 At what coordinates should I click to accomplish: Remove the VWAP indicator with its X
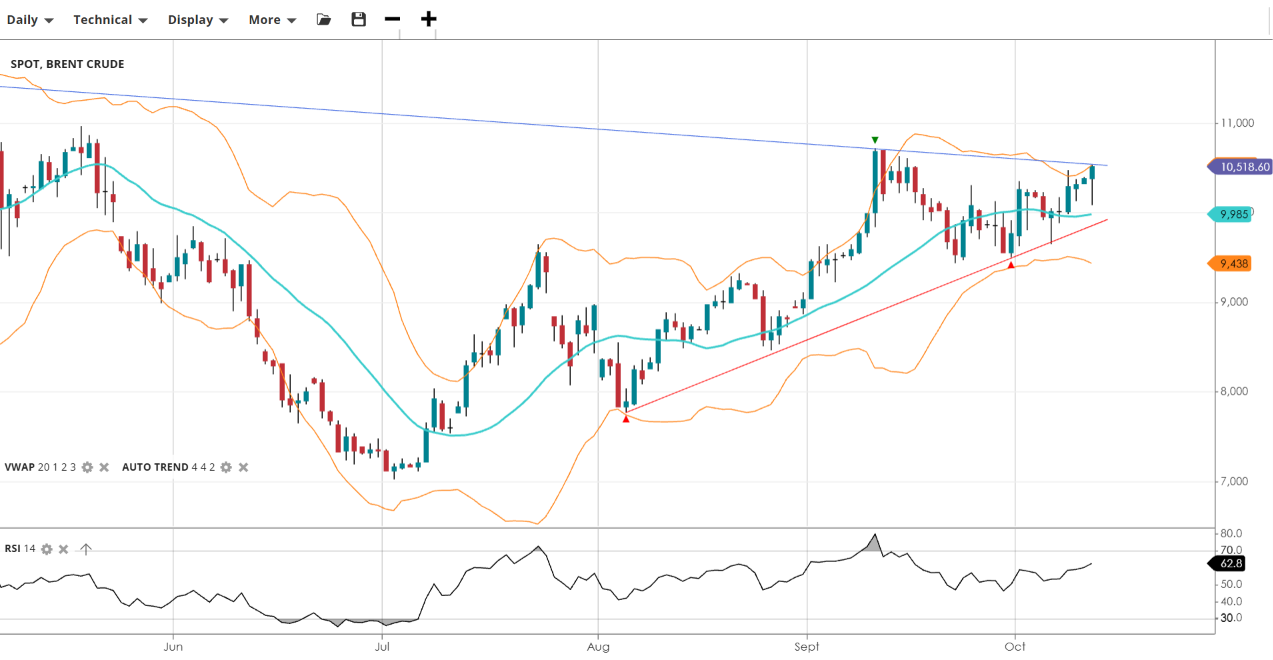[x=104, y=467]
